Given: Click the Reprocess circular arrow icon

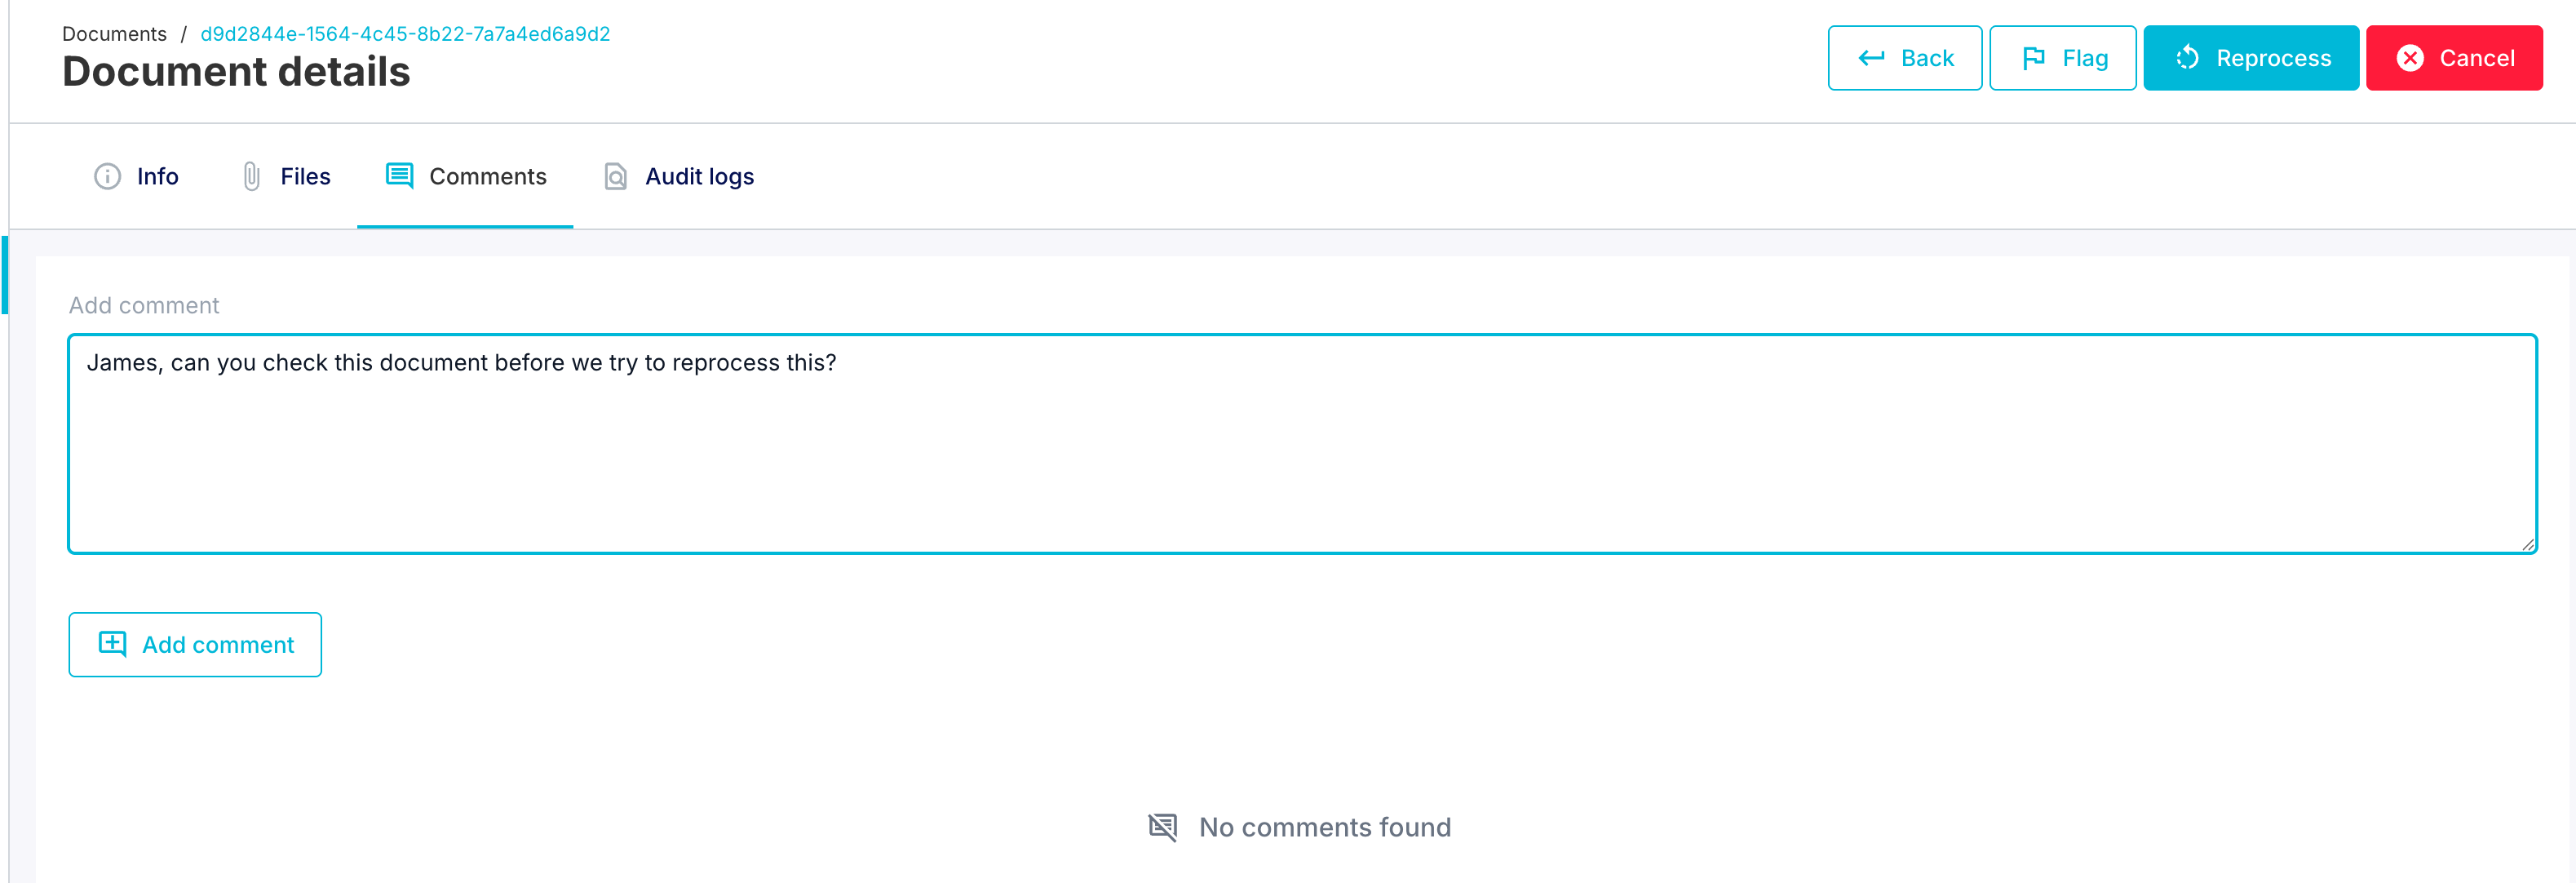Looking at the screenshot, I should (x=2187, y=58).
